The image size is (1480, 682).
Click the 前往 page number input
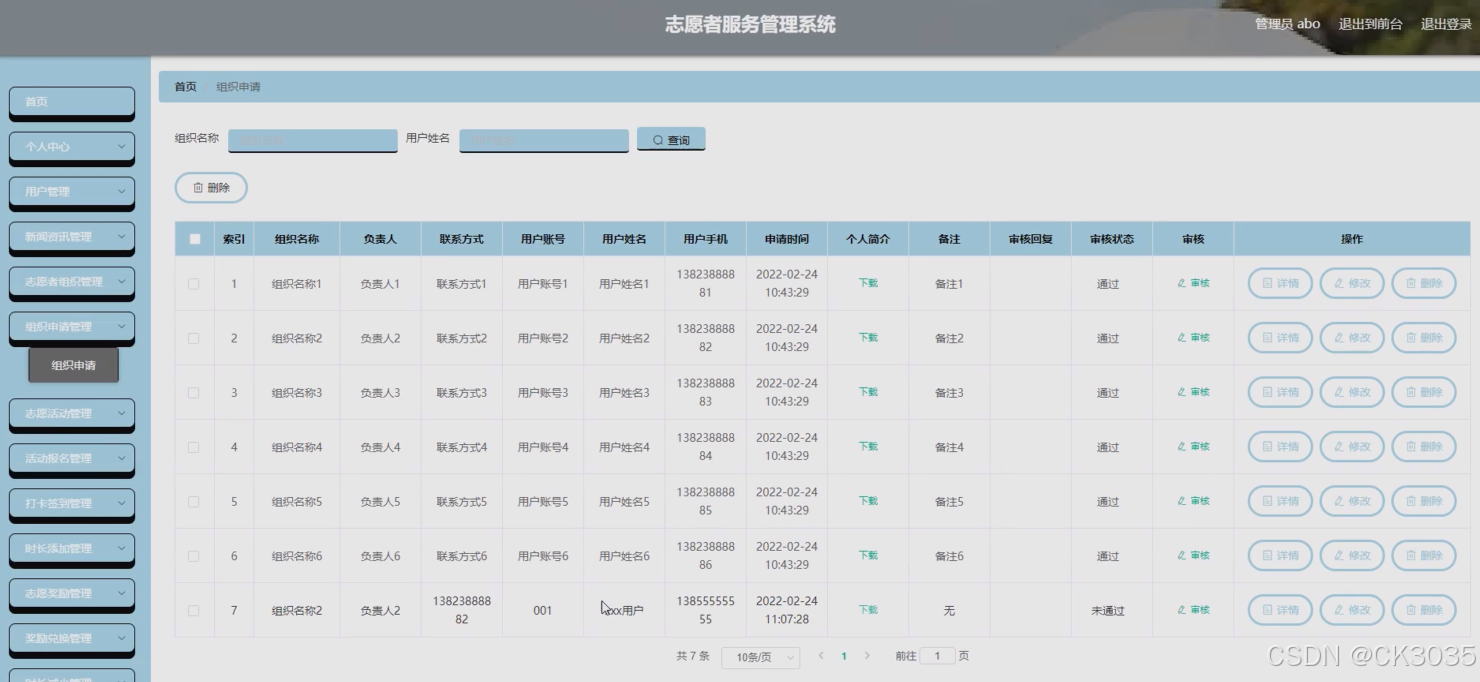pyautogui.click(x=937, y=656)
